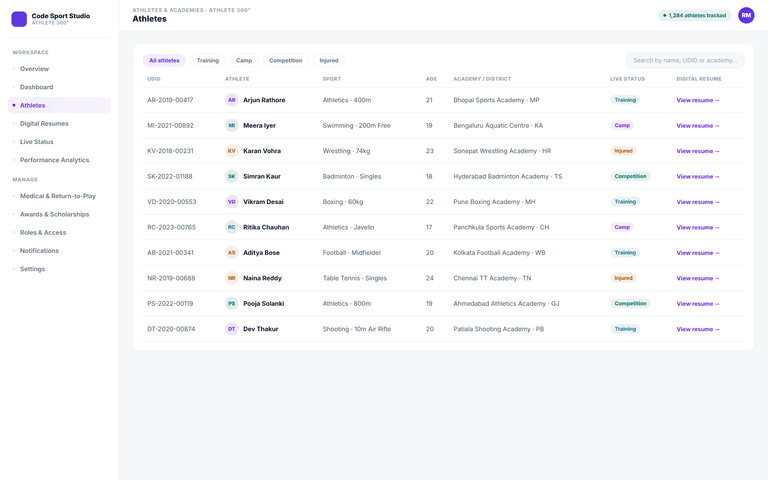The width and height of the screenshot is (768, 480).
Task: Go to Digital Resumes page
Action: click(x=59, y=123)
